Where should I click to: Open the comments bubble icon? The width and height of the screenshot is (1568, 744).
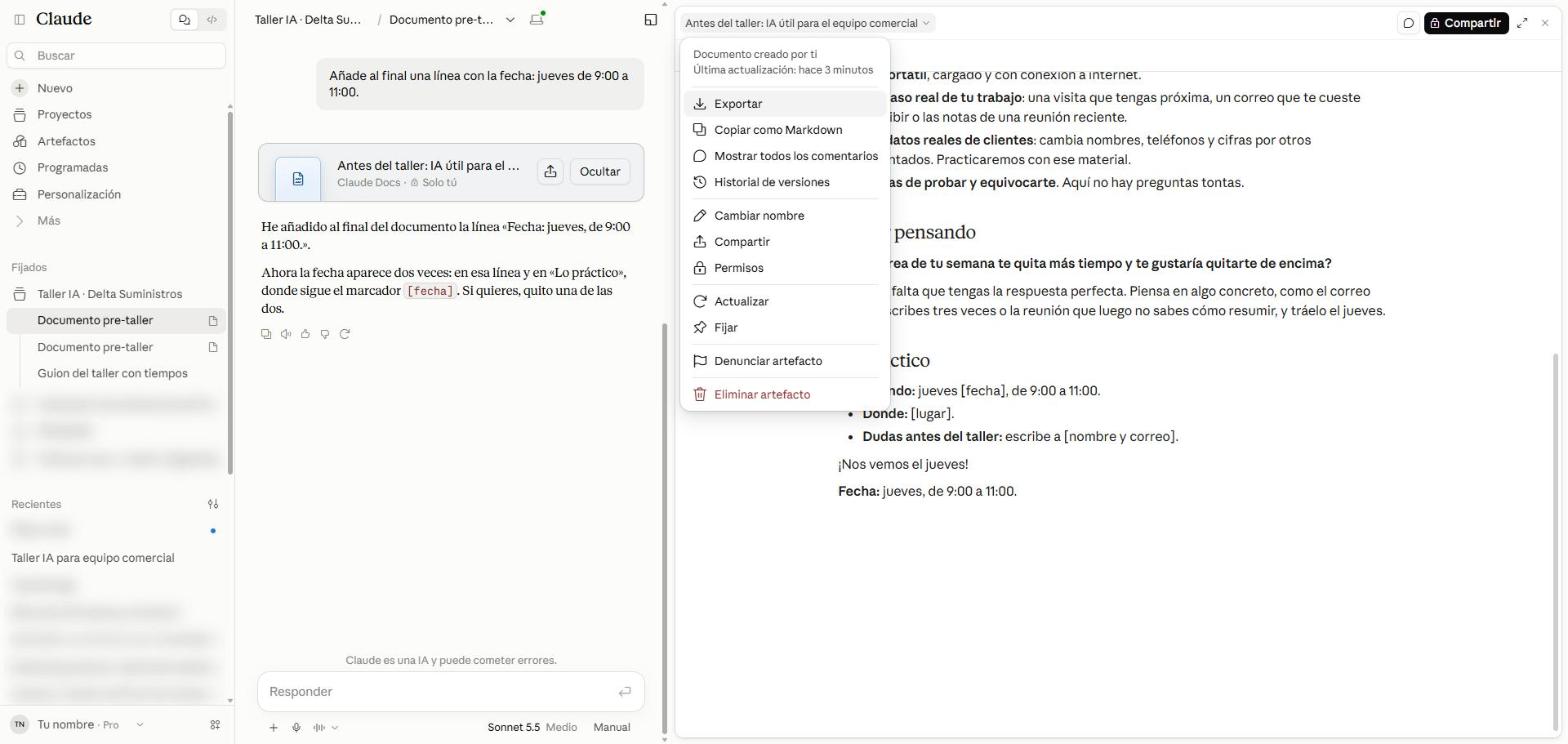pos(1408,23)
